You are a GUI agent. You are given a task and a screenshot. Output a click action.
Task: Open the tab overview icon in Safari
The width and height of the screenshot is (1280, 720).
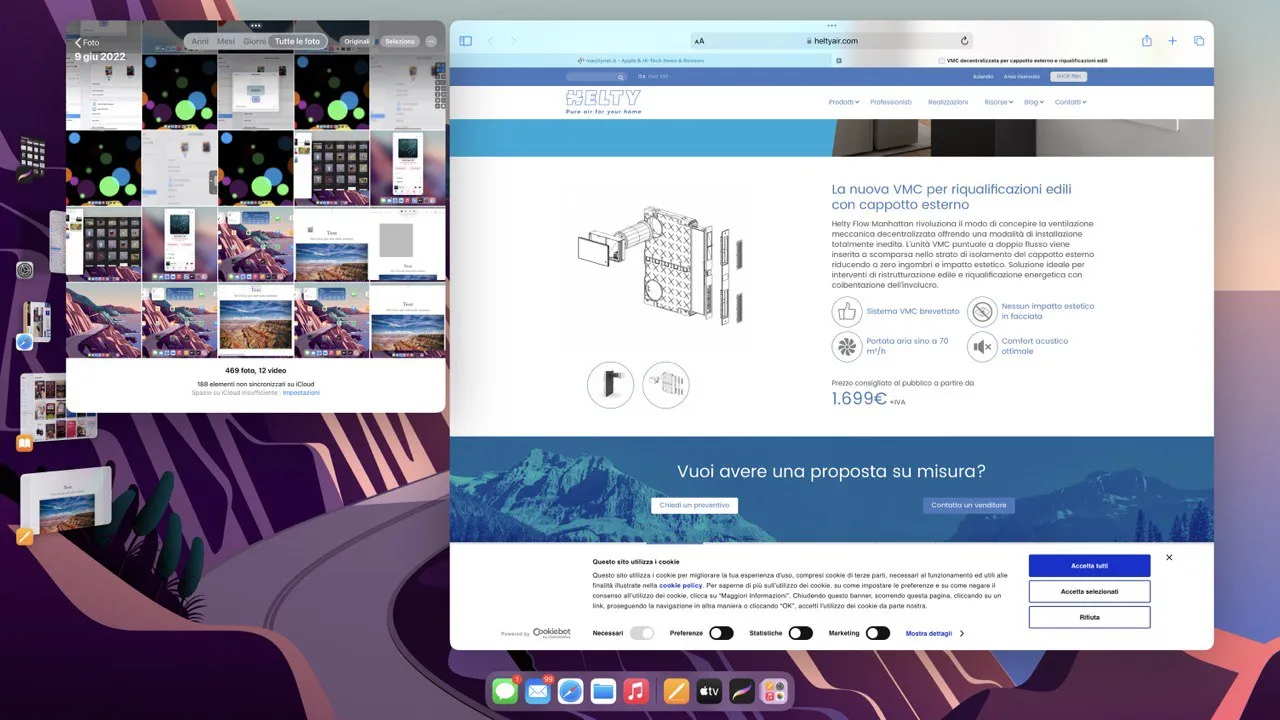pyautogui.click(x=1199, y=40)
